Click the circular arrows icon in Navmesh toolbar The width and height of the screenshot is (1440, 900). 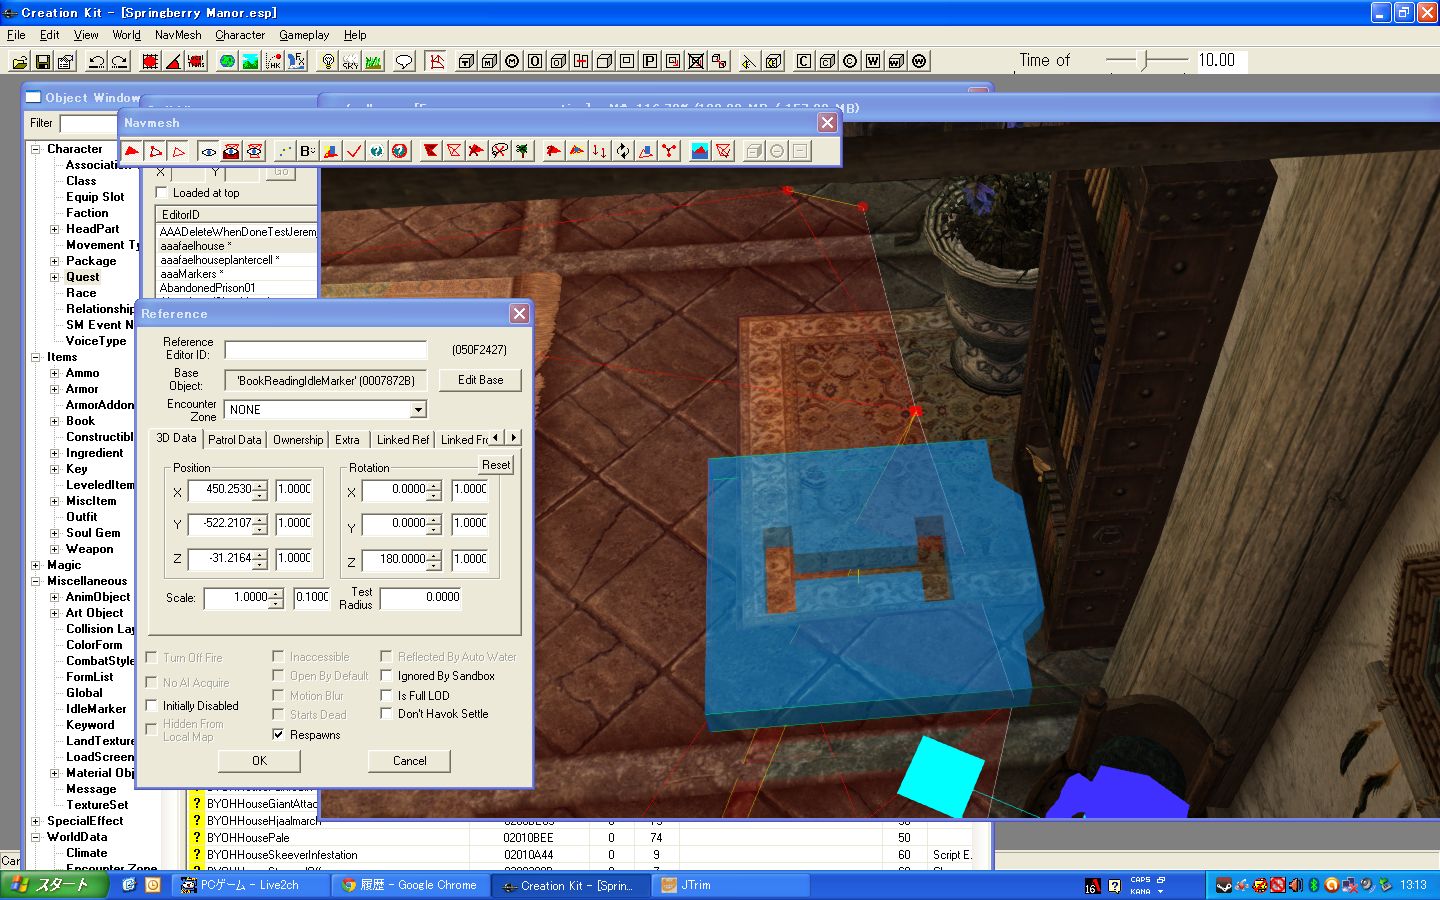pyautogui.click(x=623, y=151)
